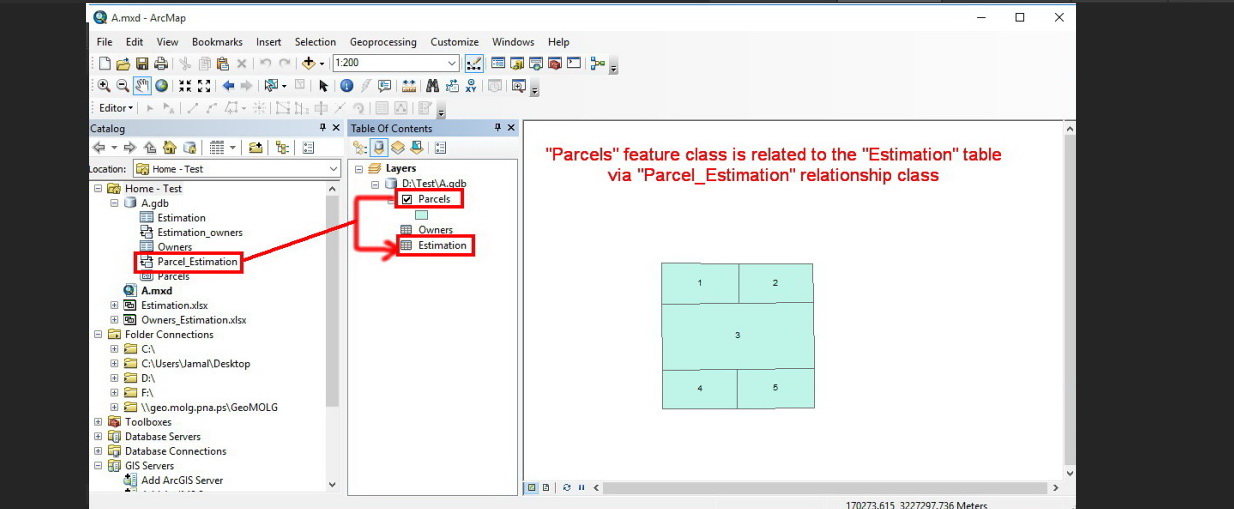
Task: Click the Add Data button
Action: 310,63
